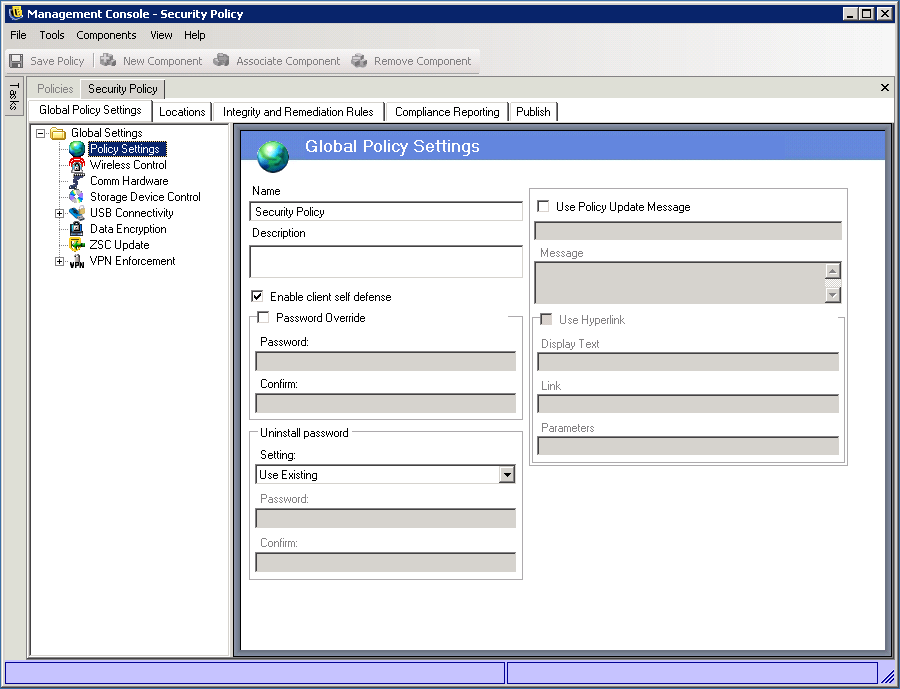The width and height of the screenshot is (900, 689).
Task: Select Storage Device Control tree item
Action: click(x=145, y=197)
